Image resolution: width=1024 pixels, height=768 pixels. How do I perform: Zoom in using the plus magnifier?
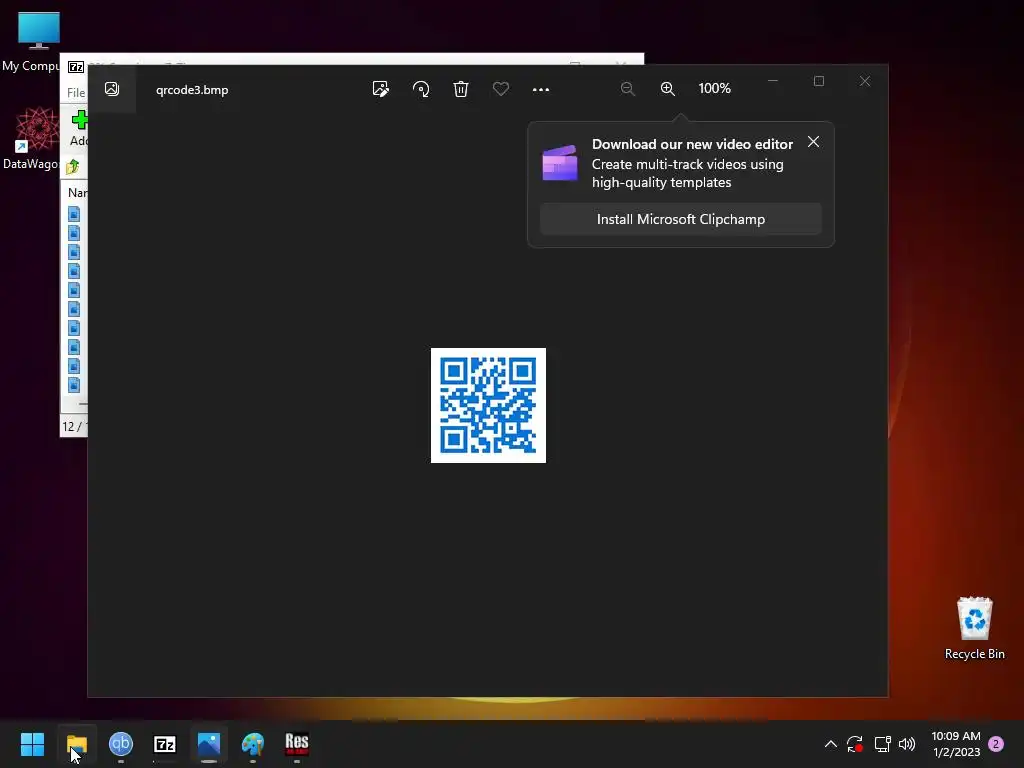click(x=667, y=89)
